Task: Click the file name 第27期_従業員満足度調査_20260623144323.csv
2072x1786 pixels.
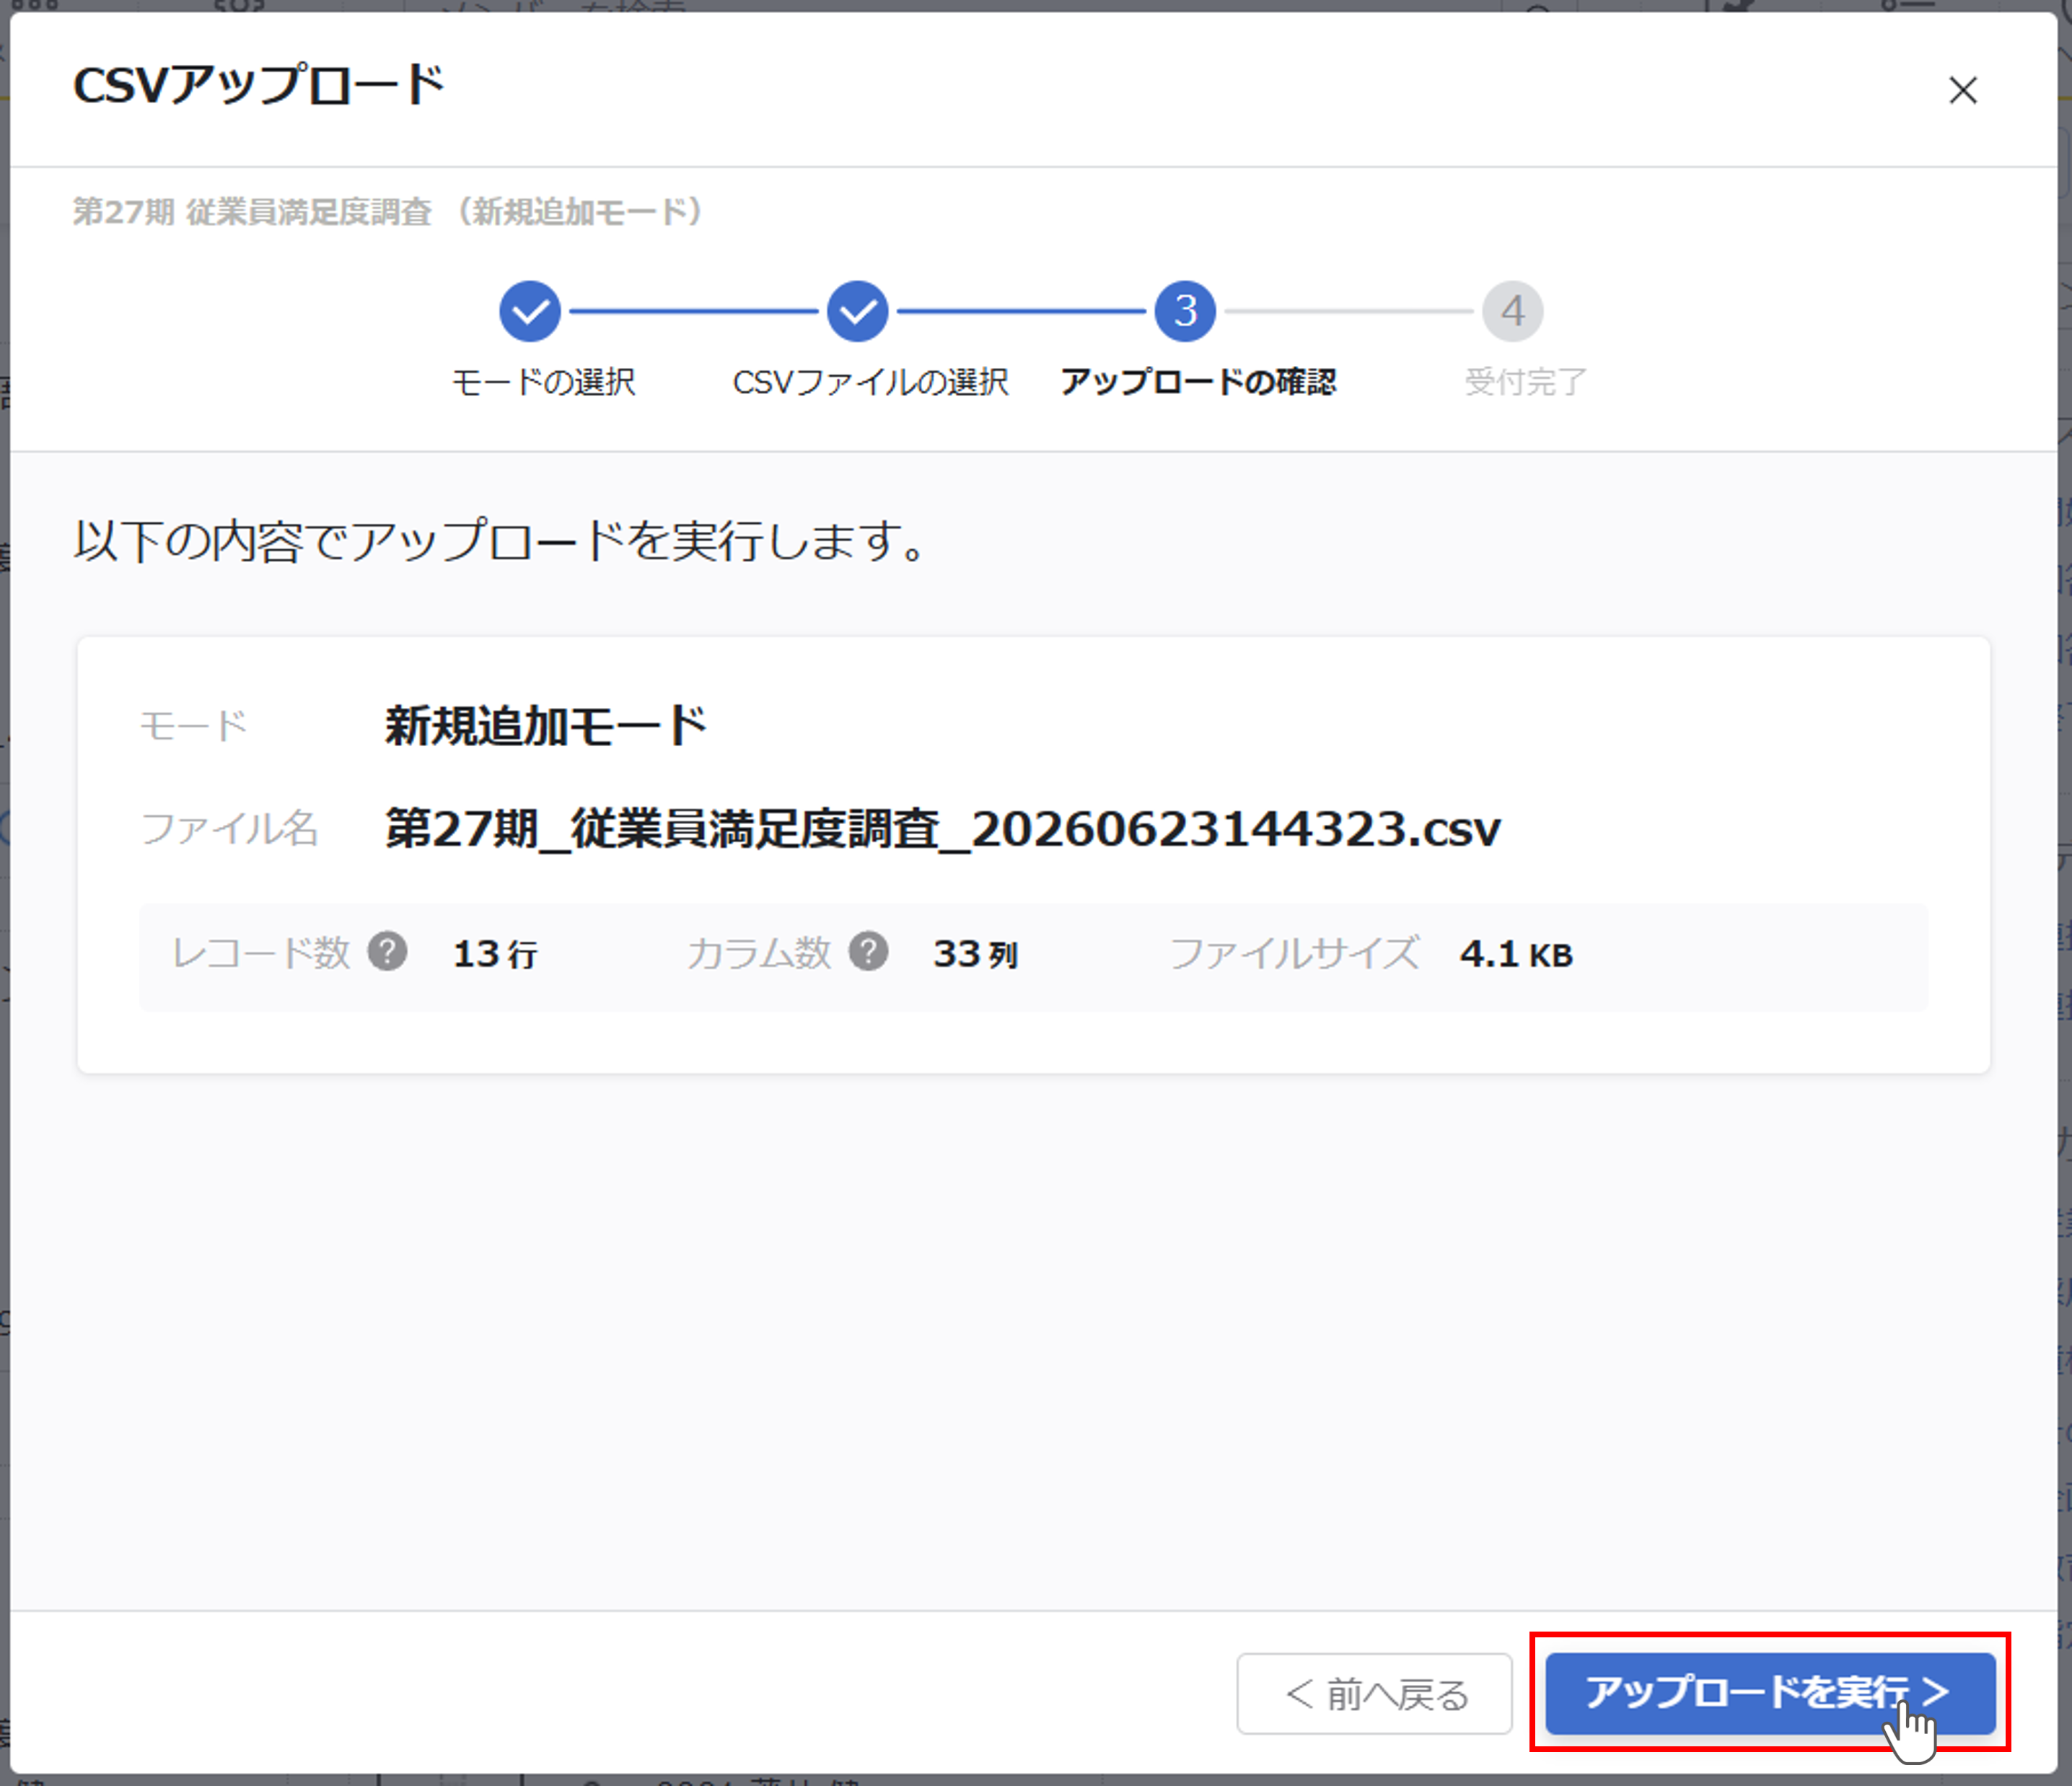Action: (x=943, y=829)
